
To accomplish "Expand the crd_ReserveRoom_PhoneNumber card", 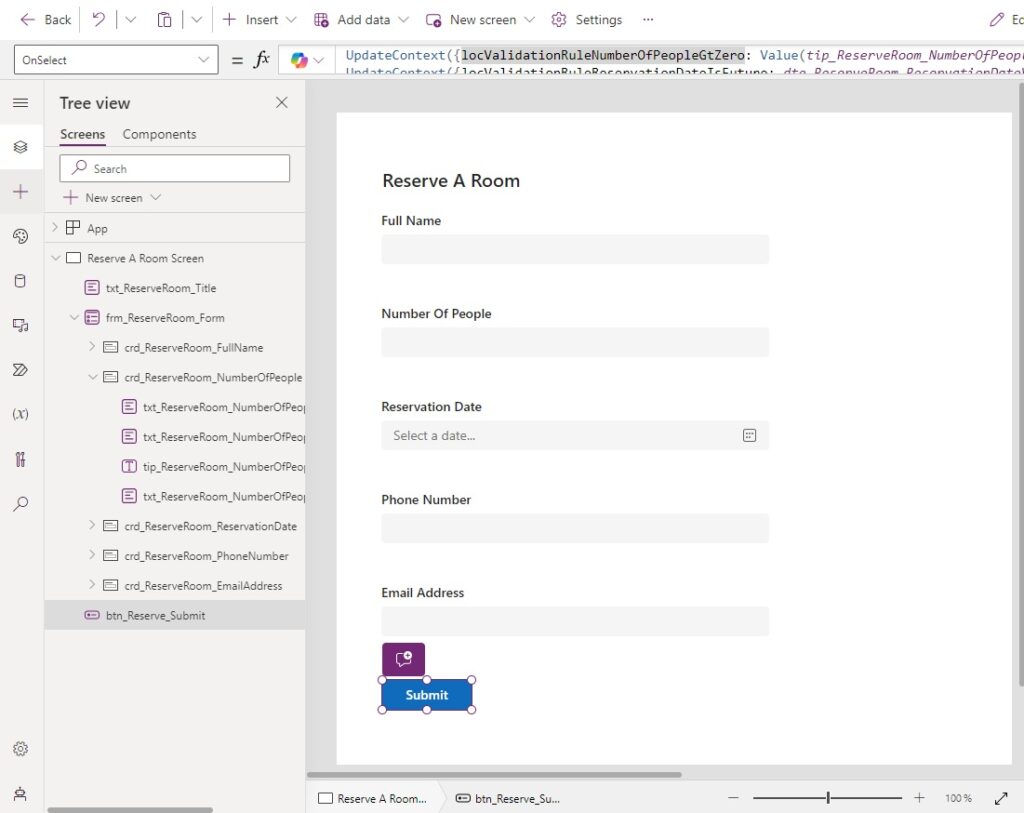I will coord(92,555).
